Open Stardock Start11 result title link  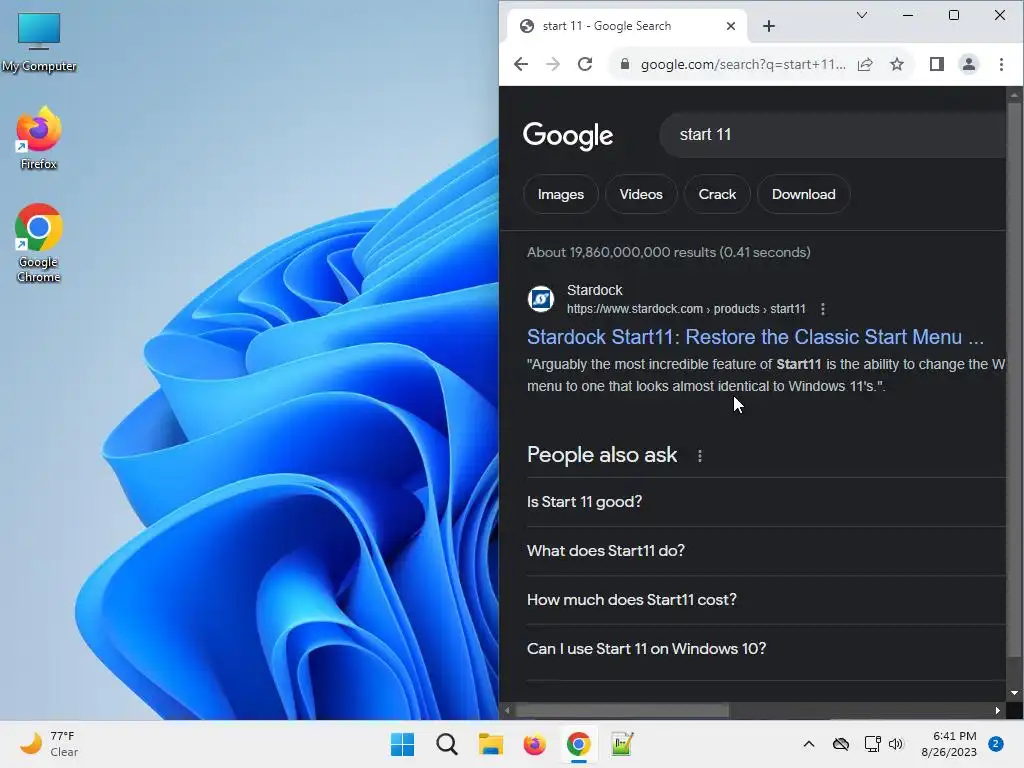pyautogui.click(x=755, y=337)
